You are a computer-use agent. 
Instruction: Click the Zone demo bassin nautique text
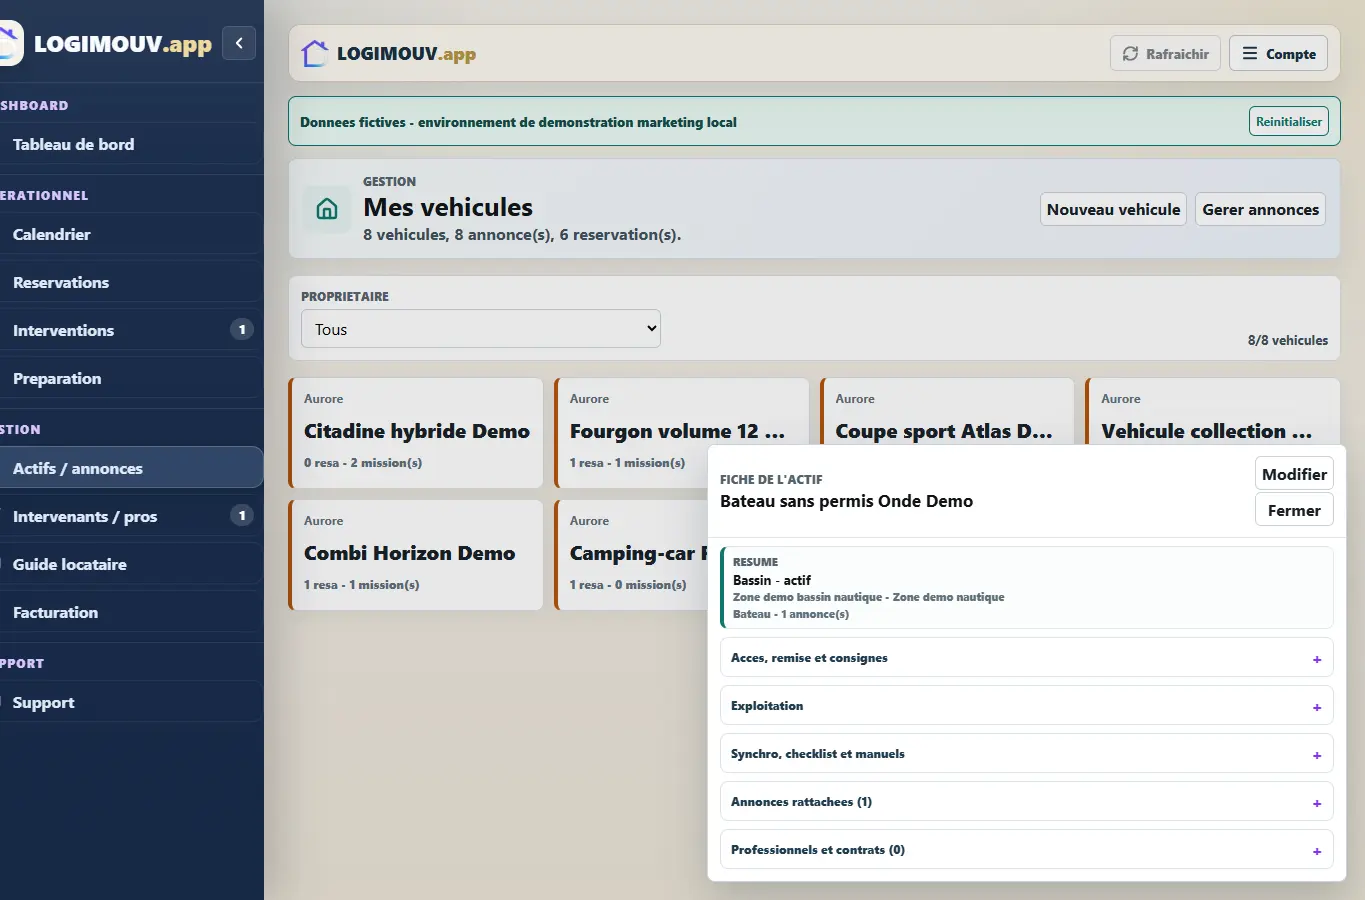pyautogui.click(x=868, y=597)
